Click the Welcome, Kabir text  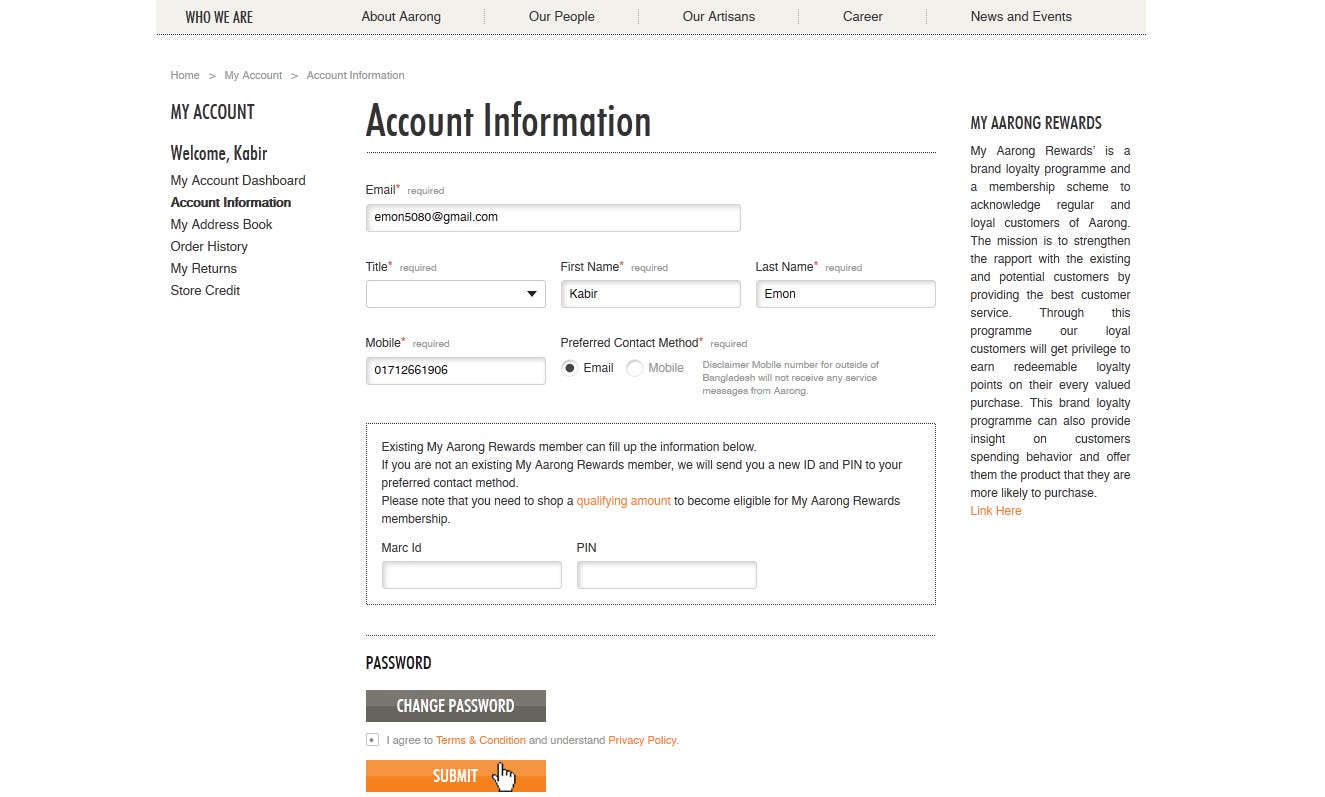(219, 153)
